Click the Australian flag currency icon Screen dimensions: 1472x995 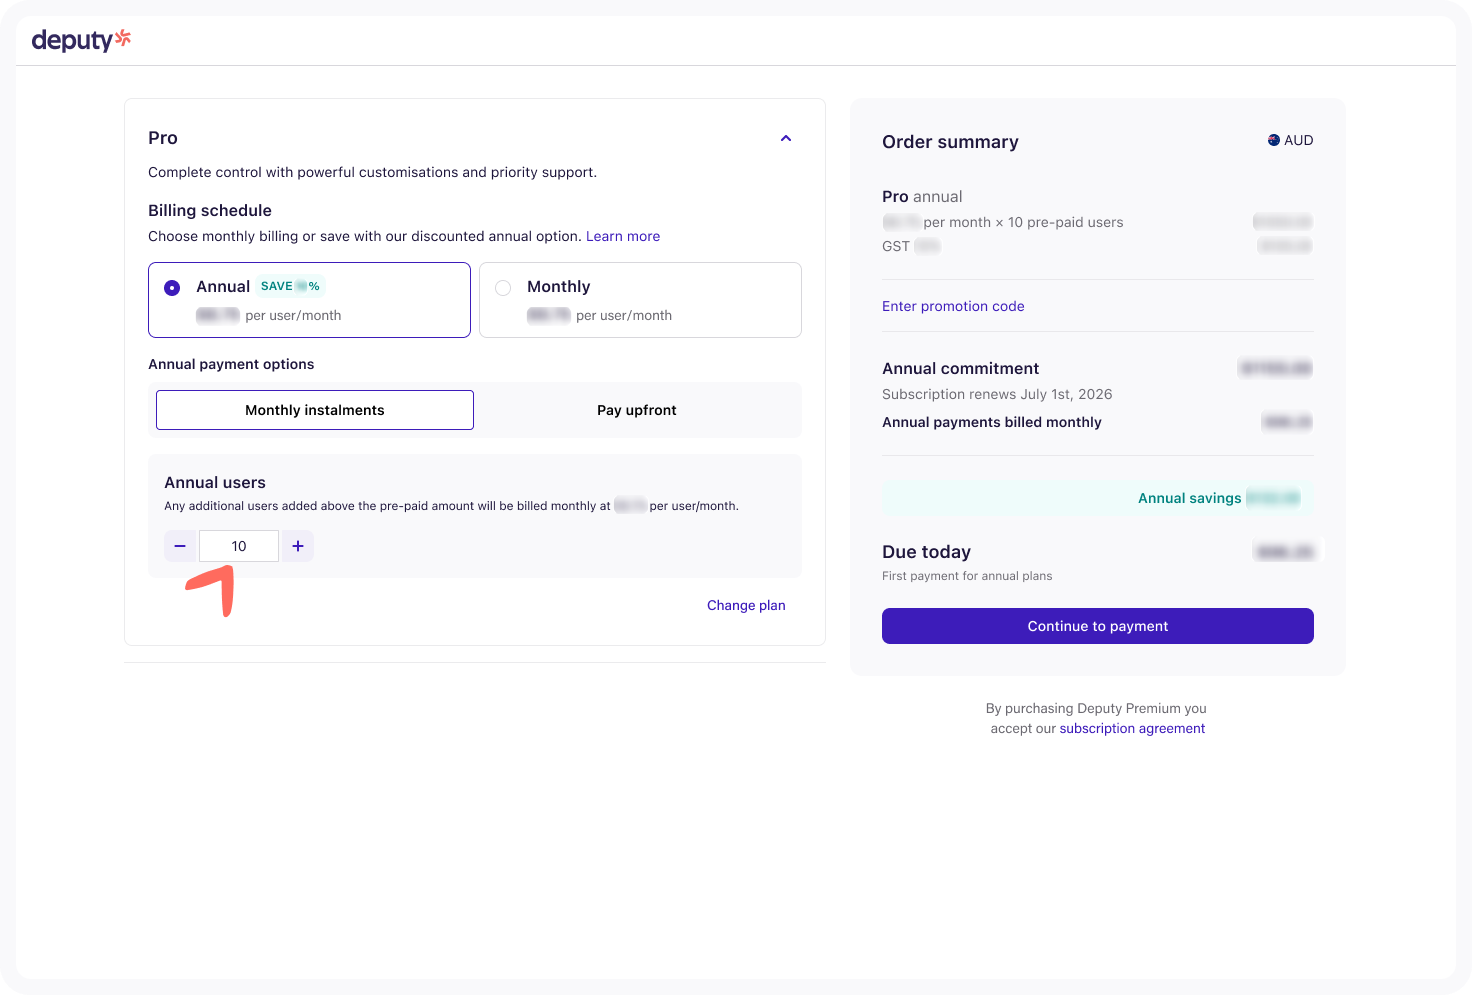pyautogui.click(x=1273, y=140)
